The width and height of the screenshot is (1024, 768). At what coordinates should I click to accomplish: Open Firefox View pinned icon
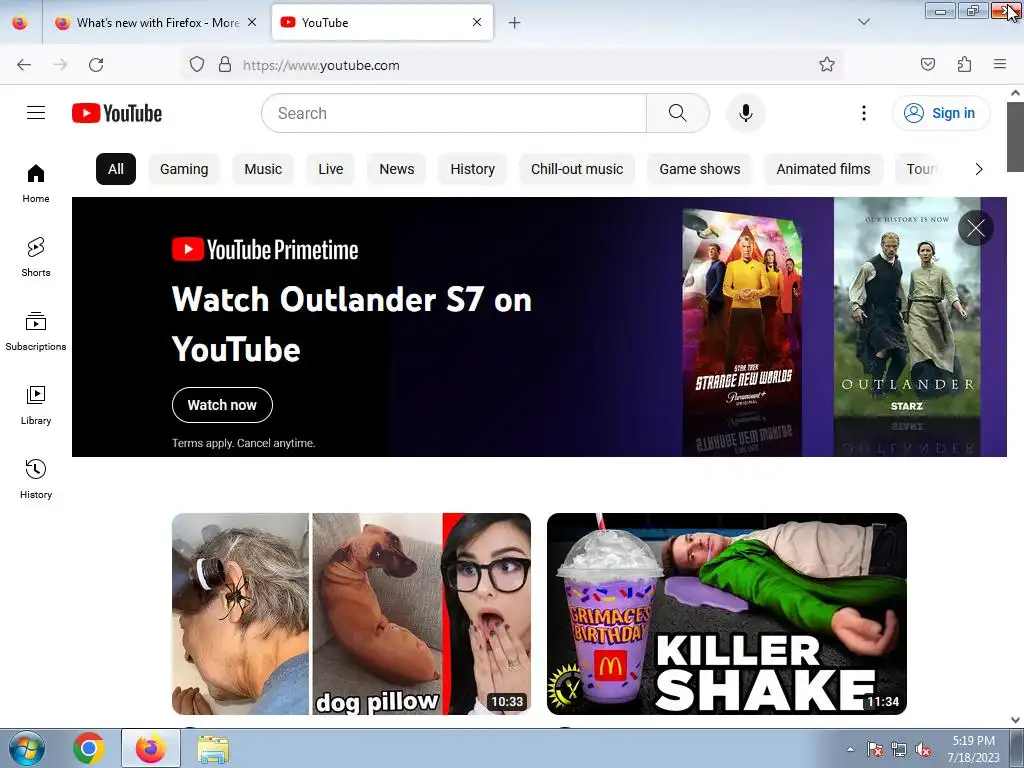click(20, 23)
